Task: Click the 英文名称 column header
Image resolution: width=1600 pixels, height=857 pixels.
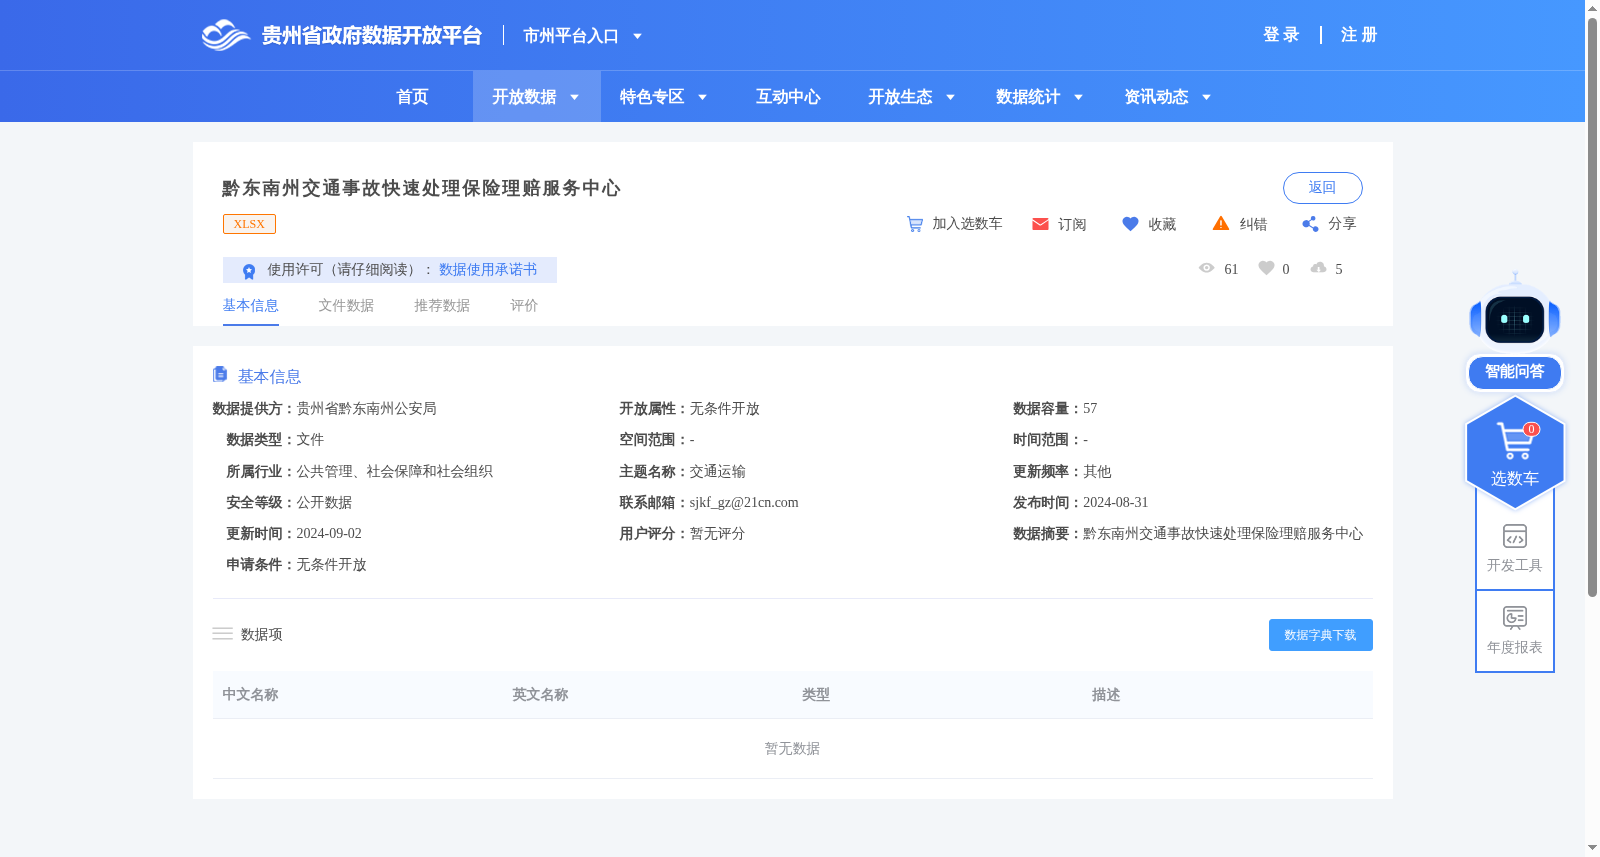Action: 540,695
